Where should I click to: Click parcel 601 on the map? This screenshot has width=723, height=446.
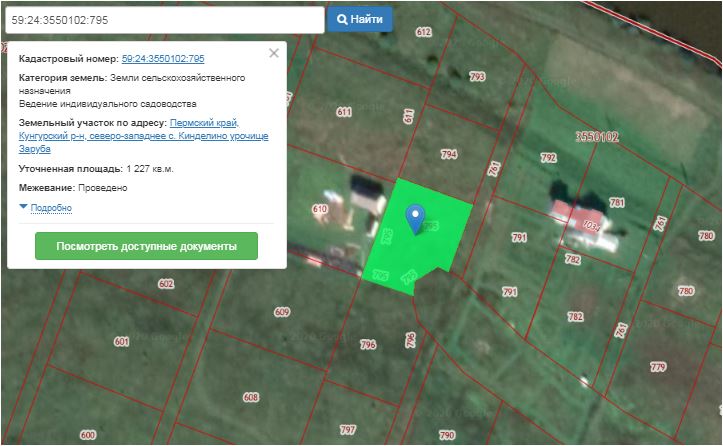pos(122,342)
